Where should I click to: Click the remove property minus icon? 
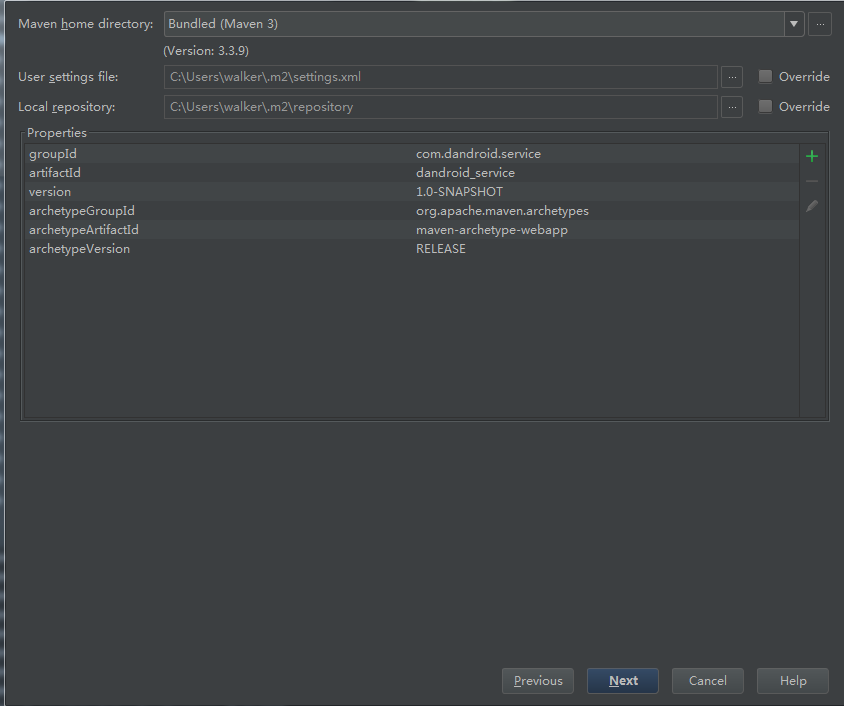coord(812,181)
